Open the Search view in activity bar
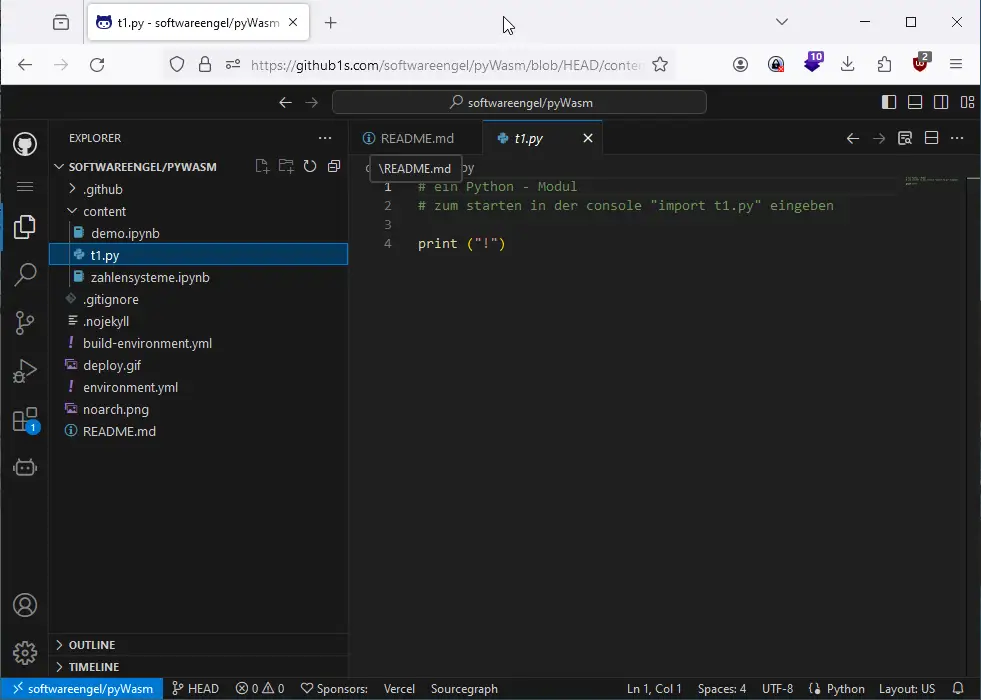Viewport: 981px width, 700px height. pyautogui.click(x=25, y=275)
